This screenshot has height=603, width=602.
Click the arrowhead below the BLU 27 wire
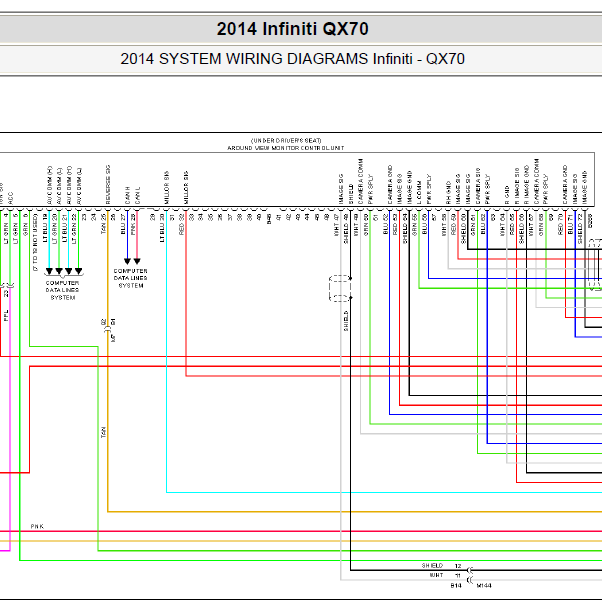pyautogui.click(x=127, y=261)
